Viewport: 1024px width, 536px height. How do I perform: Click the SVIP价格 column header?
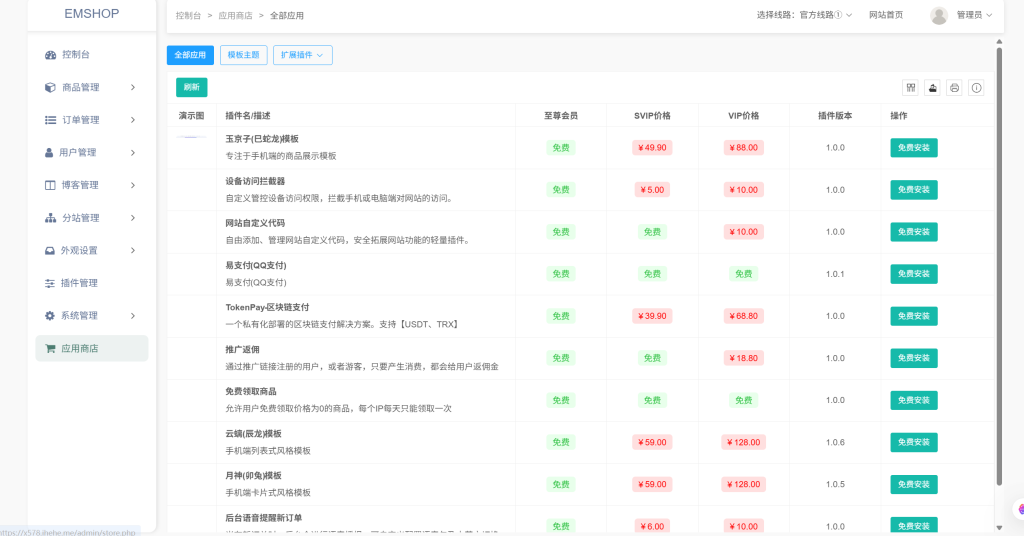[x=652, y=116]
